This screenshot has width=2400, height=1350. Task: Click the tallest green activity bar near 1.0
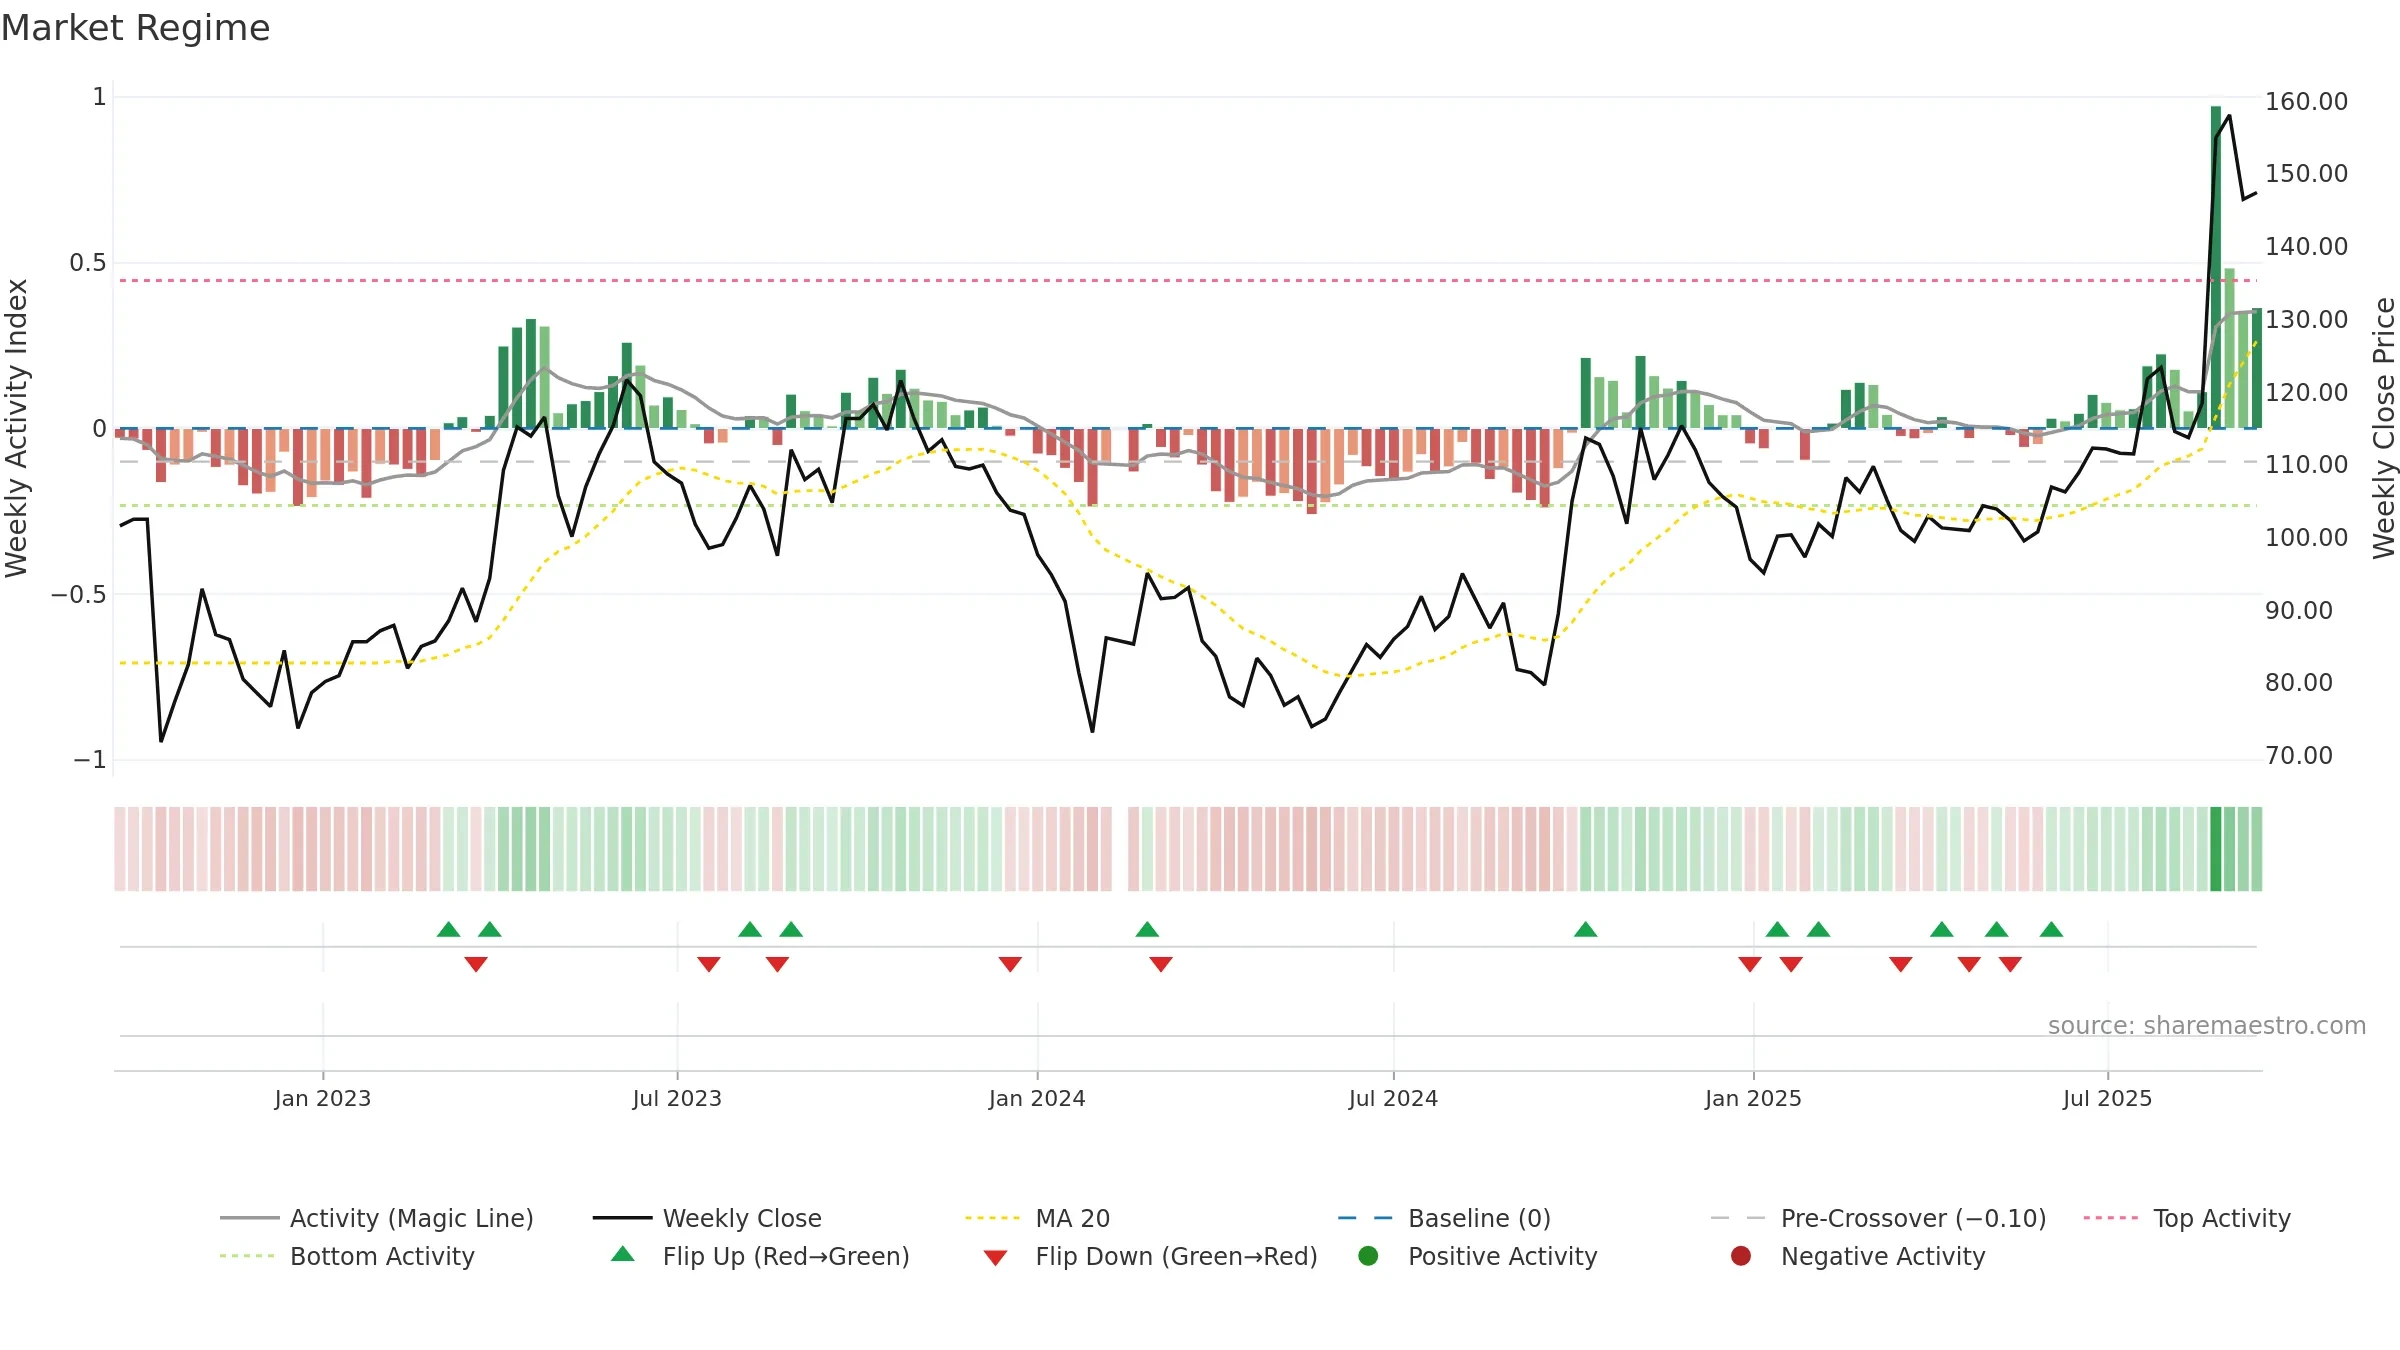2216,267
